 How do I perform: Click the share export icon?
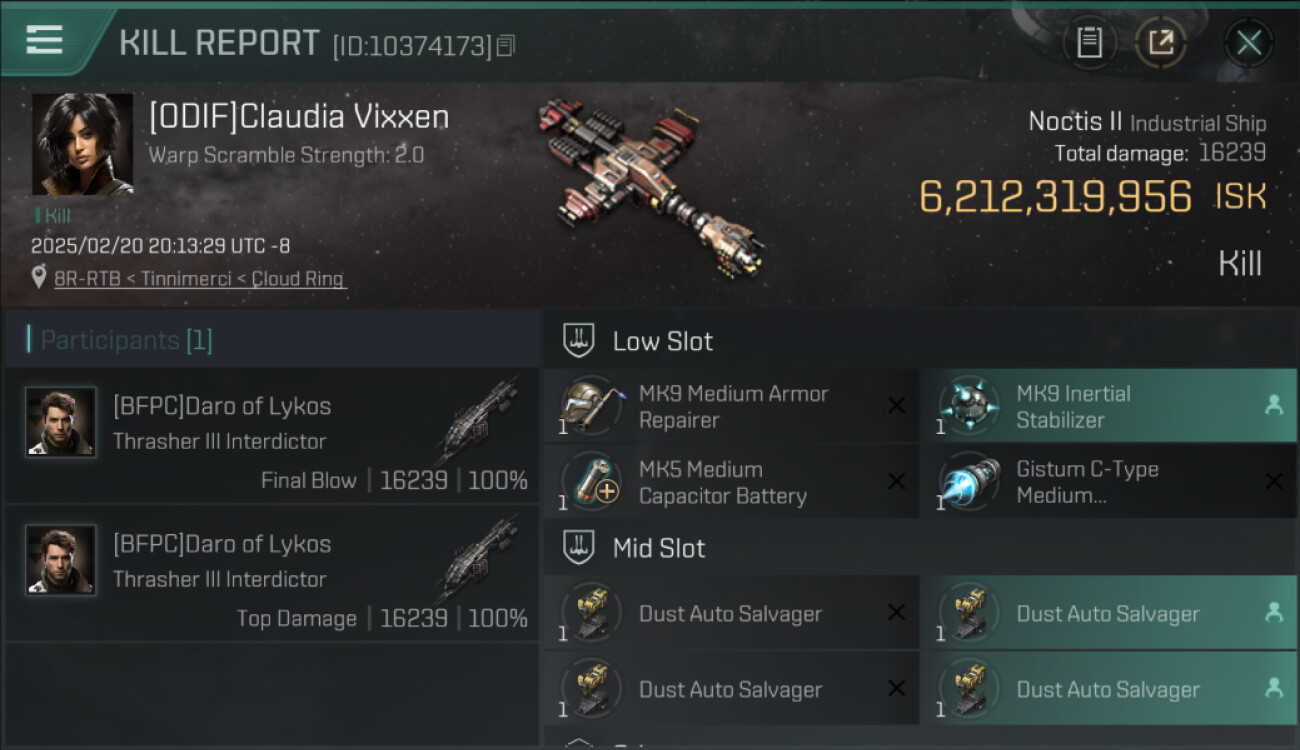(1160, 43)
